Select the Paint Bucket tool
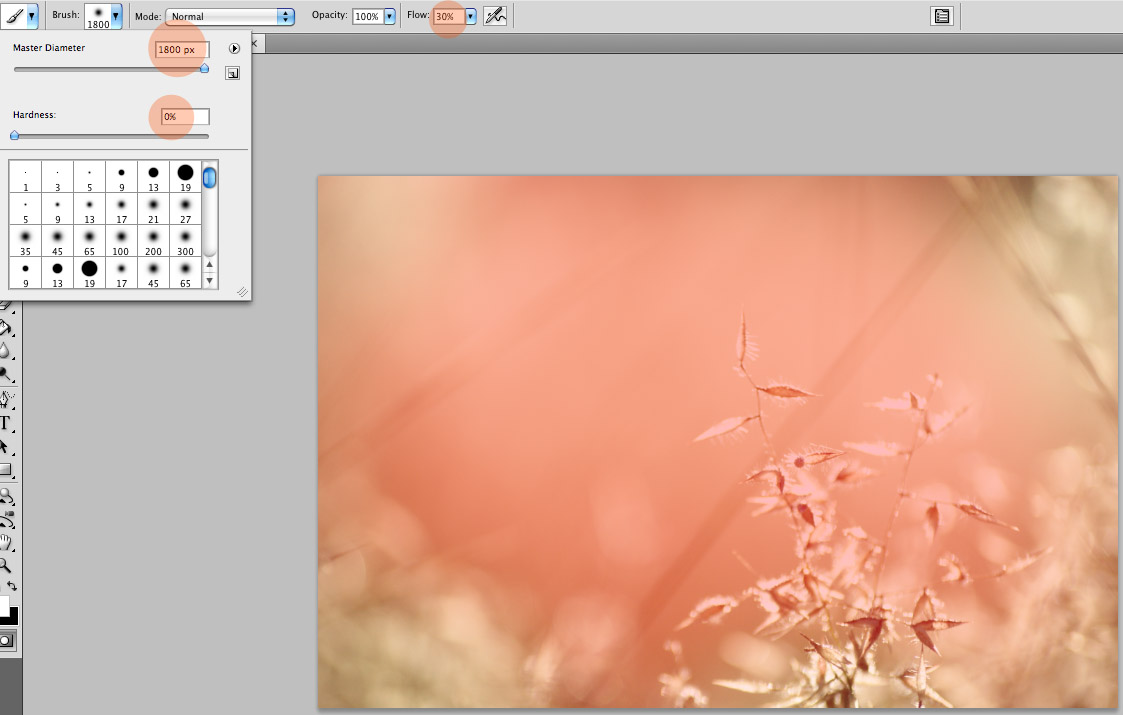The width and height of the screenshot is (1123, 715). 6,329
